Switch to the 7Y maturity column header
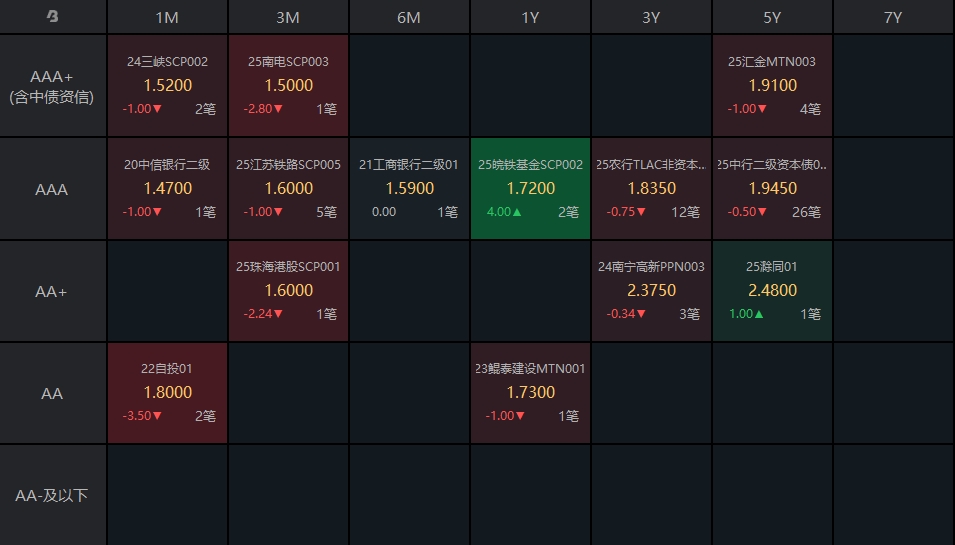 tap(893, 17)
